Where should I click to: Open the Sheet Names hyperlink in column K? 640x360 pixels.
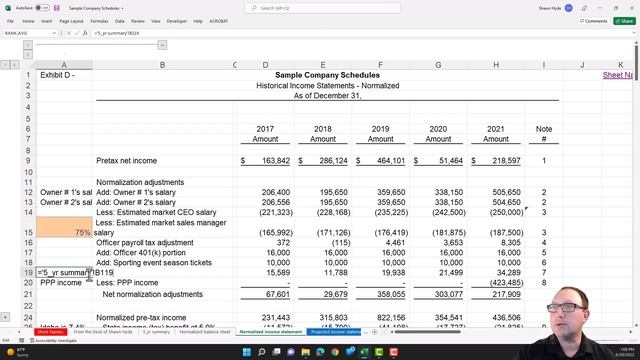(618, 75)
